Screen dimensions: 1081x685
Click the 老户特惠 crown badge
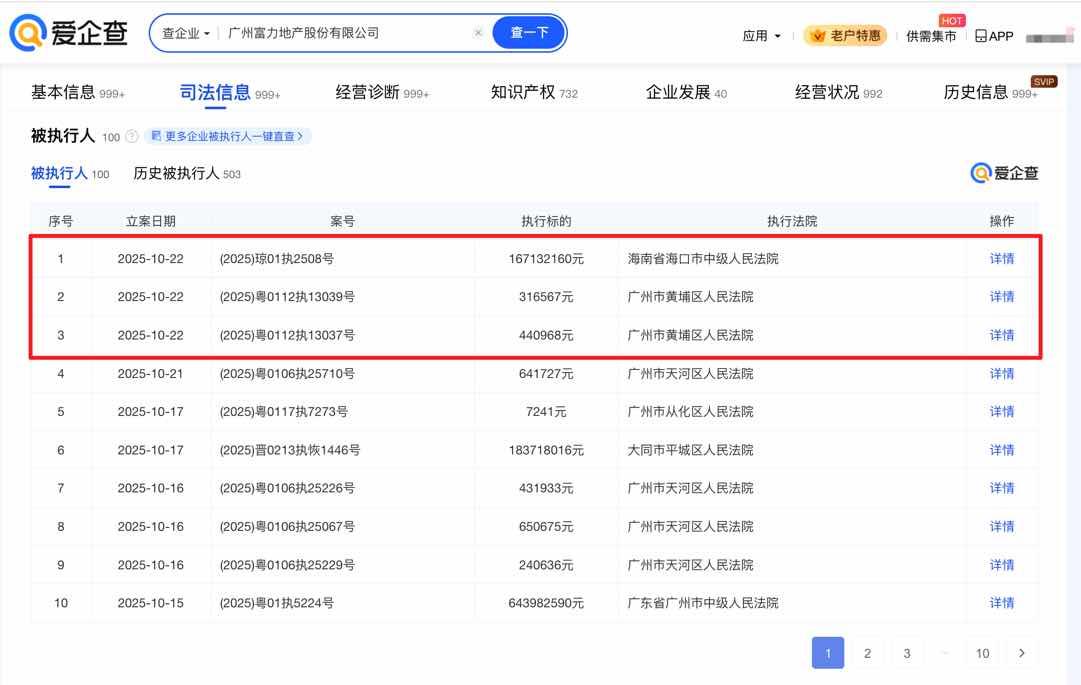click(x=846, y=35)
